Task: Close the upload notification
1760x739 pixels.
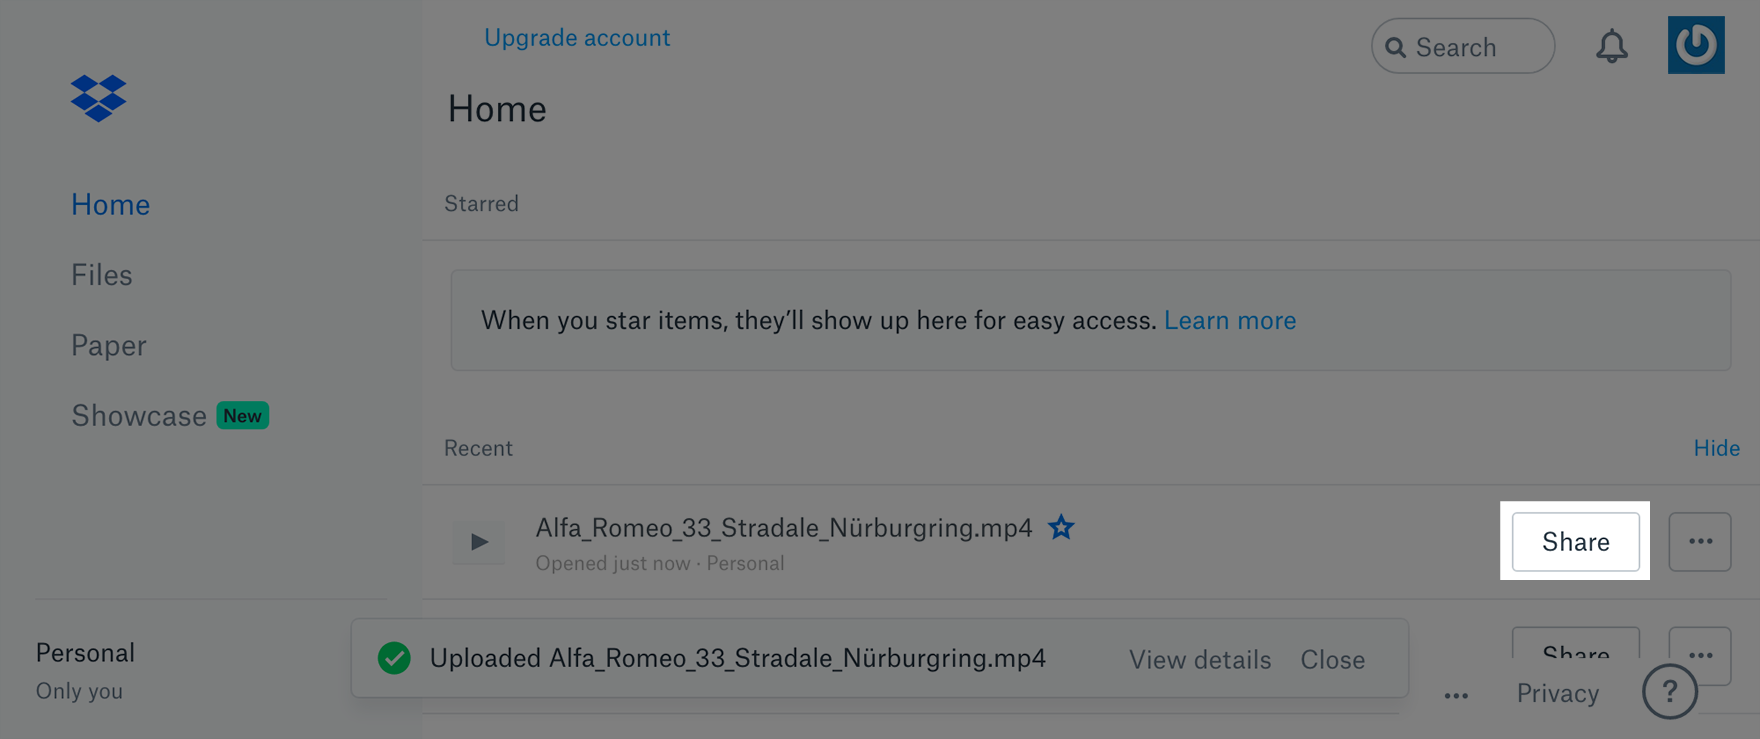Action: (1332, 660)
